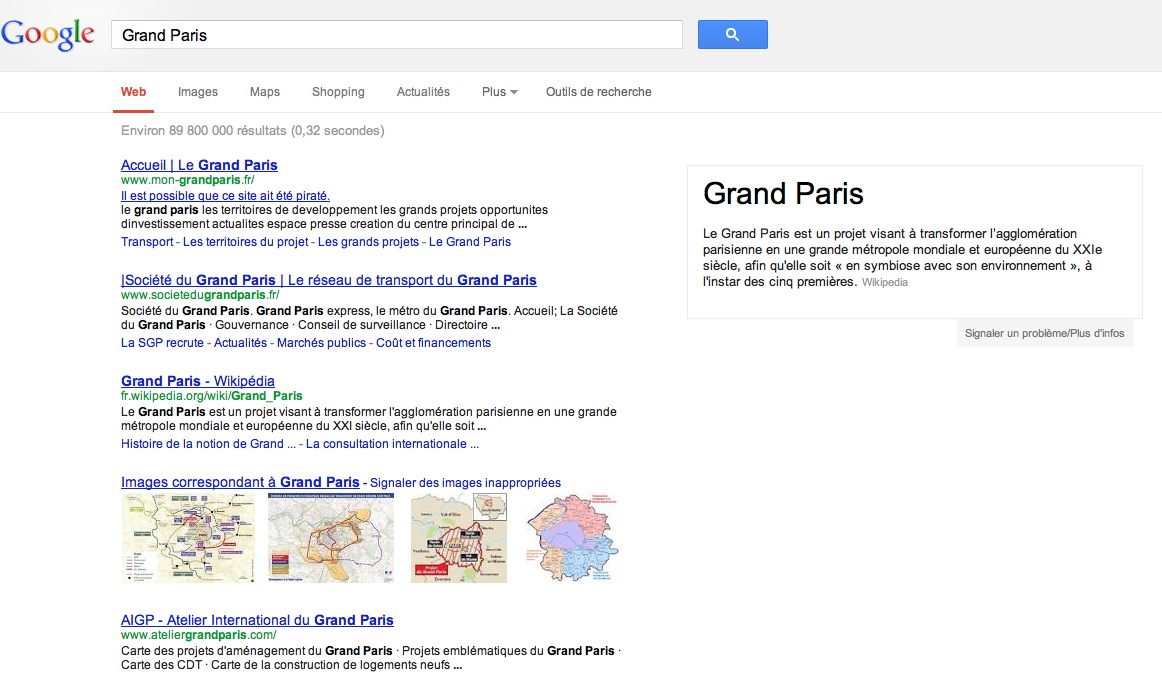Open Société du Grand Paris result title
The width and height of the screenshot is (1162, 684).
point(328,280)
